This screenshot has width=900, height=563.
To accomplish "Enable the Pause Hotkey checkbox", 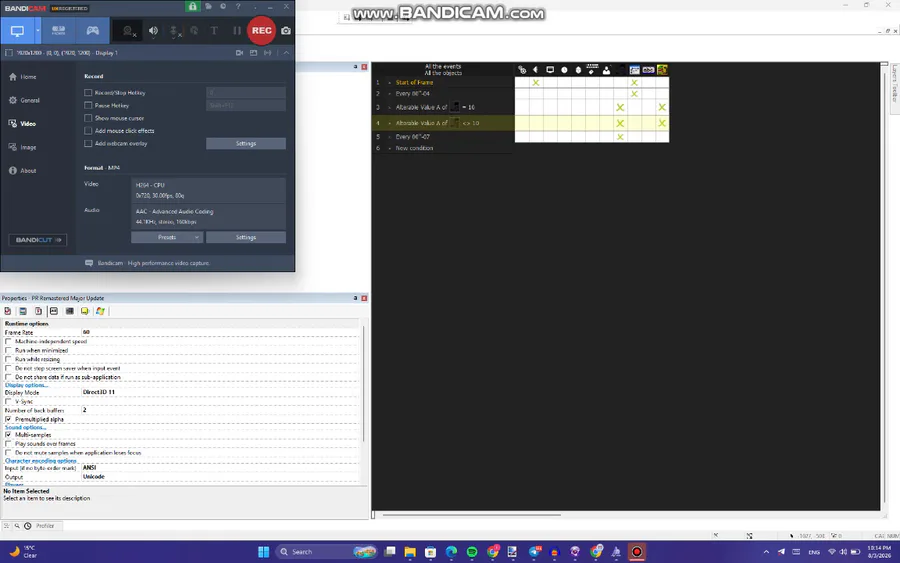I will (88, 106).
